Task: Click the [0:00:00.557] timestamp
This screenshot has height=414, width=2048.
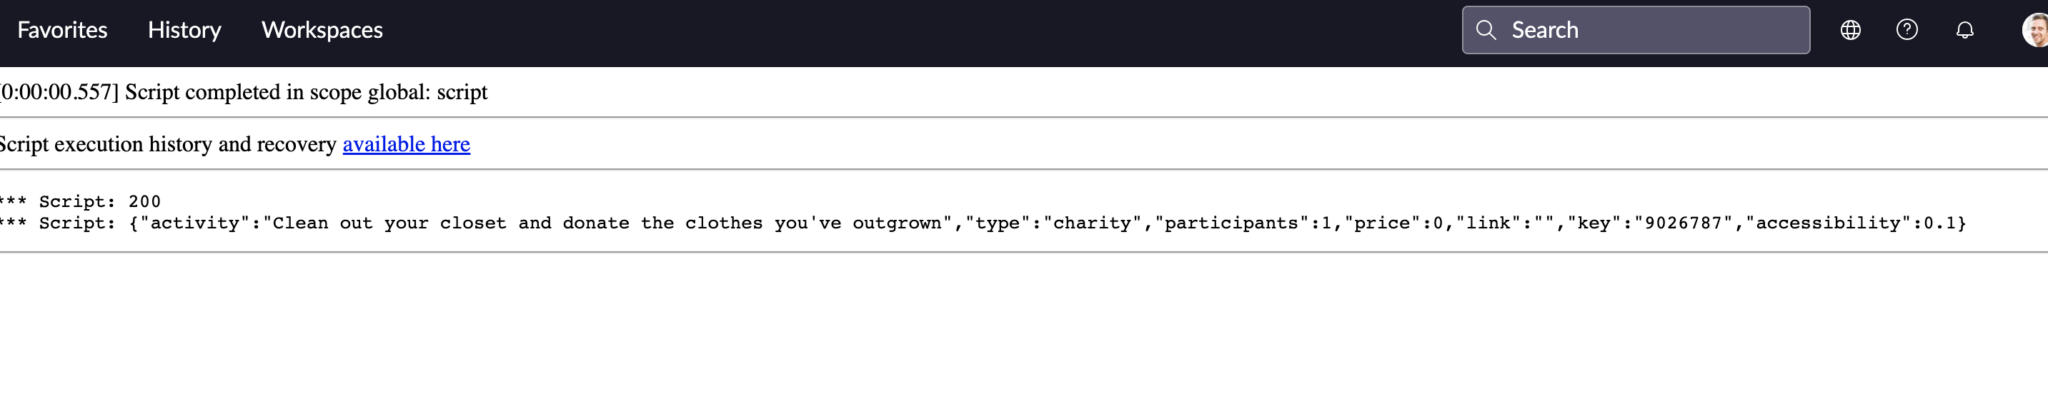Action: pyautogui.click(x=59, y=92)
